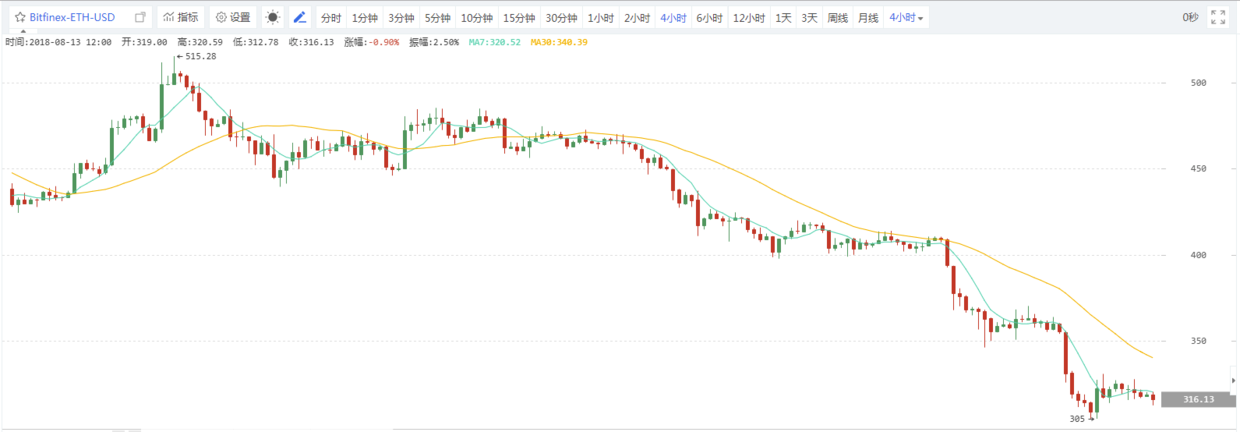The width and height of the screenshot is (1240, 432).
Task: Click the MA7:320.52 indicator label
Action: click(x=495, y=42)
